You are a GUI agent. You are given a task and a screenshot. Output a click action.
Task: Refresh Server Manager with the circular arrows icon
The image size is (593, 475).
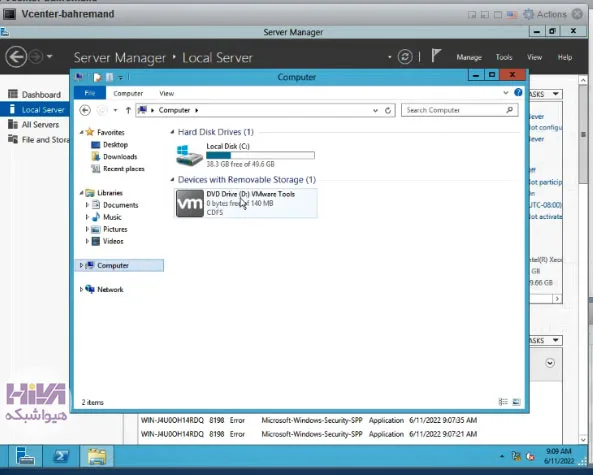coord(405,57)
